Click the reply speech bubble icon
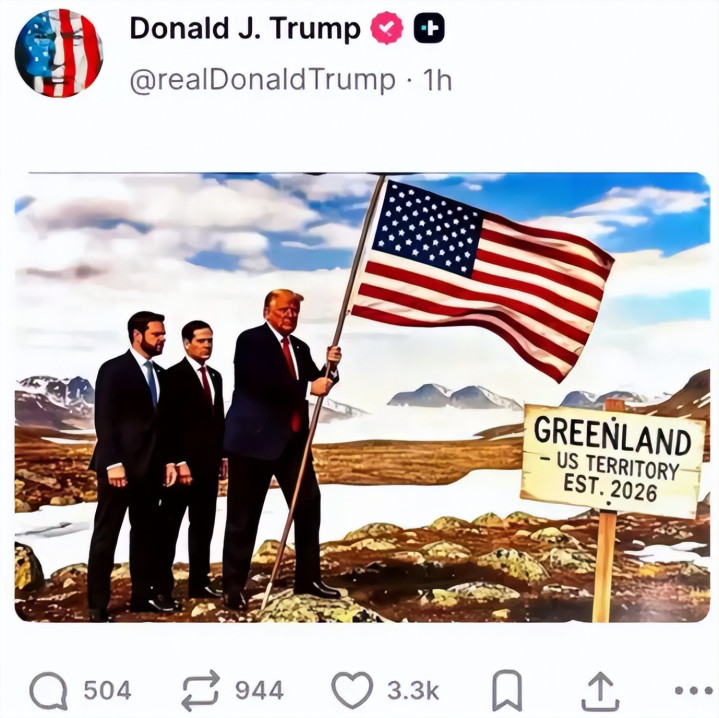This screenshot has width=719, height=718. click(49, 690)
